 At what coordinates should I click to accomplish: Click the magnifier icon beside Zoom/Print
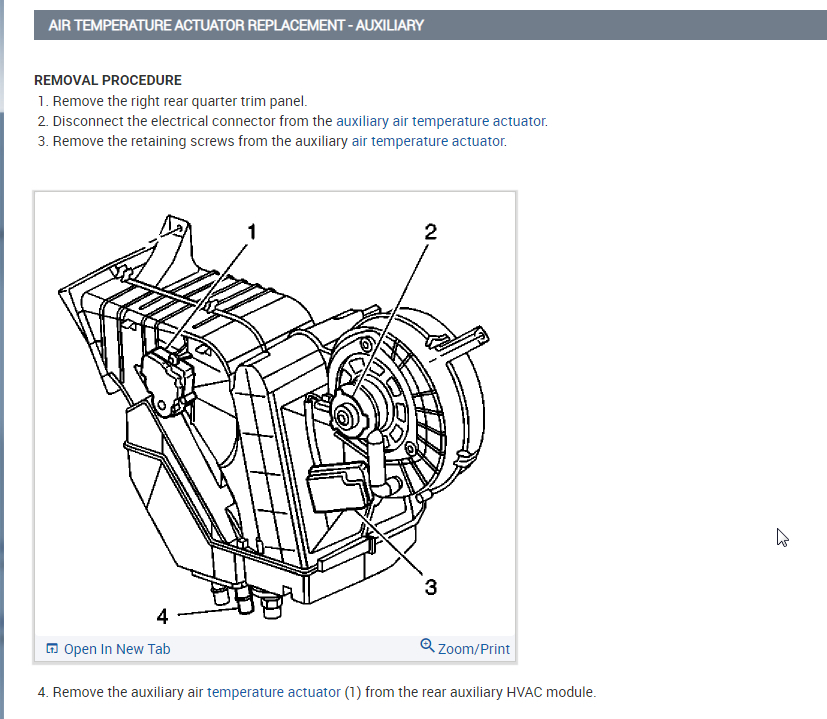click(x=427, y=645)
